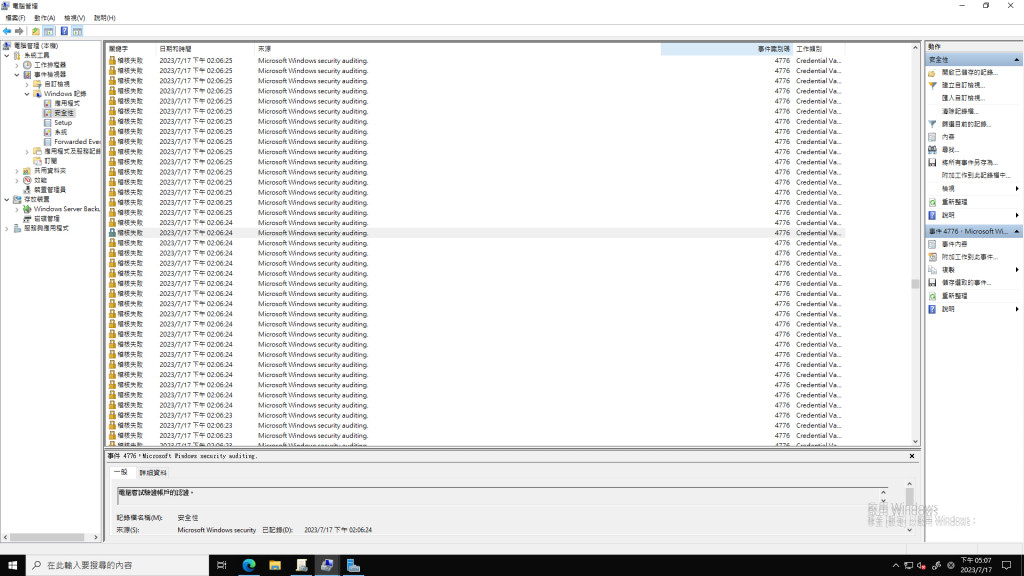Open the 檔案(F) menu
1024x576 pixels.
click(15, 18)
